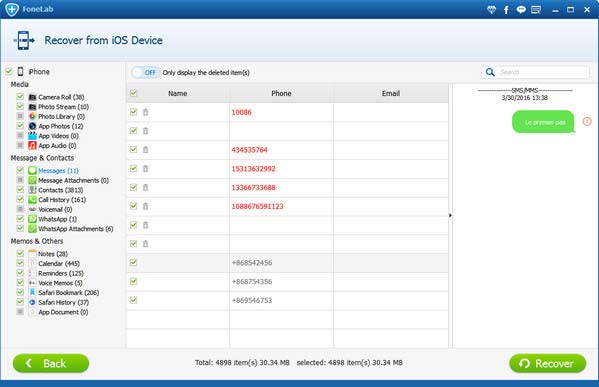Uncheck the Reminders (125) checkbox

tap(20, 273)
